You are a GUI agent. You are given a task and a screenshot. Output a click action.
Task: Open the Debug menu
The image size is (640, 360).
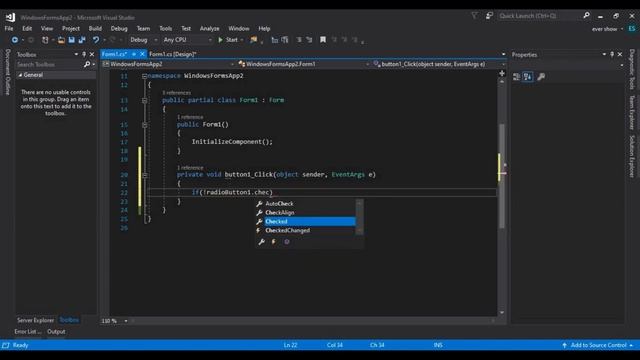coord(119,29)
